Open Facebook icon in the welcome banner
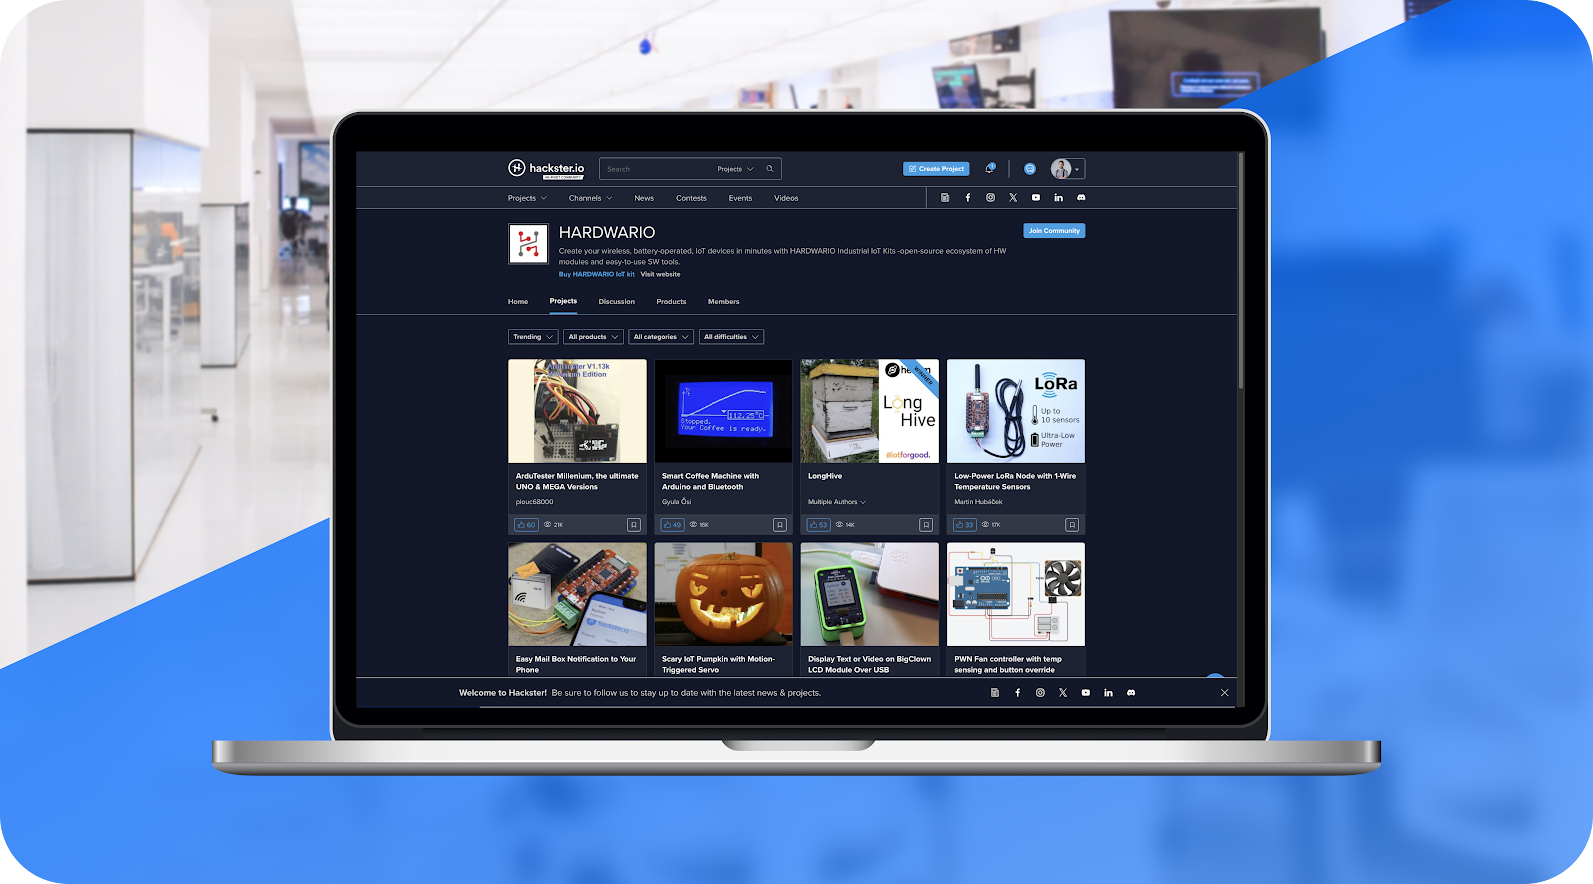1593x884 pixels. point(1018,693)
